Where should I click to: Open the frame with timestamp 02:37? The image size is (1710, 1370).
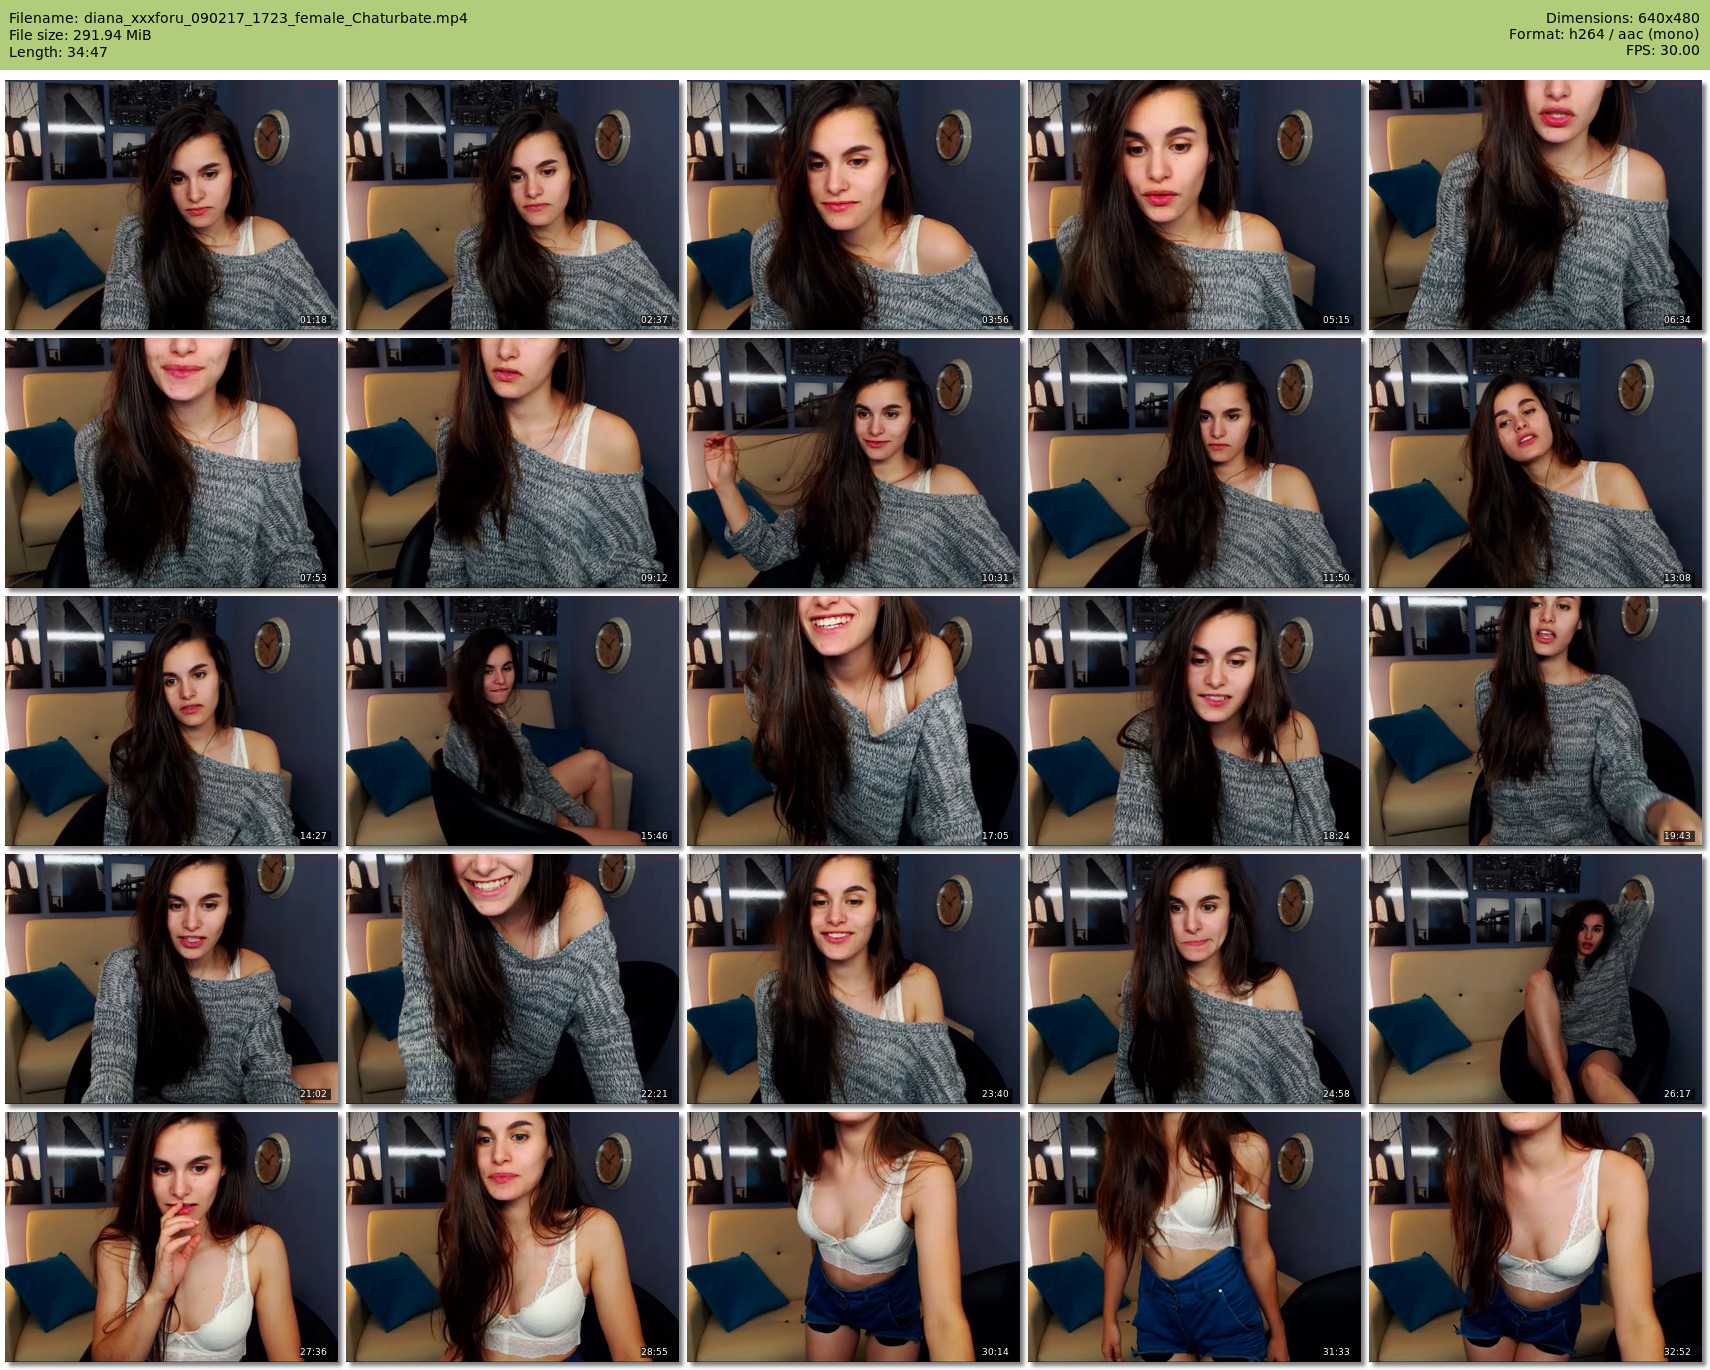click(513, 205)
